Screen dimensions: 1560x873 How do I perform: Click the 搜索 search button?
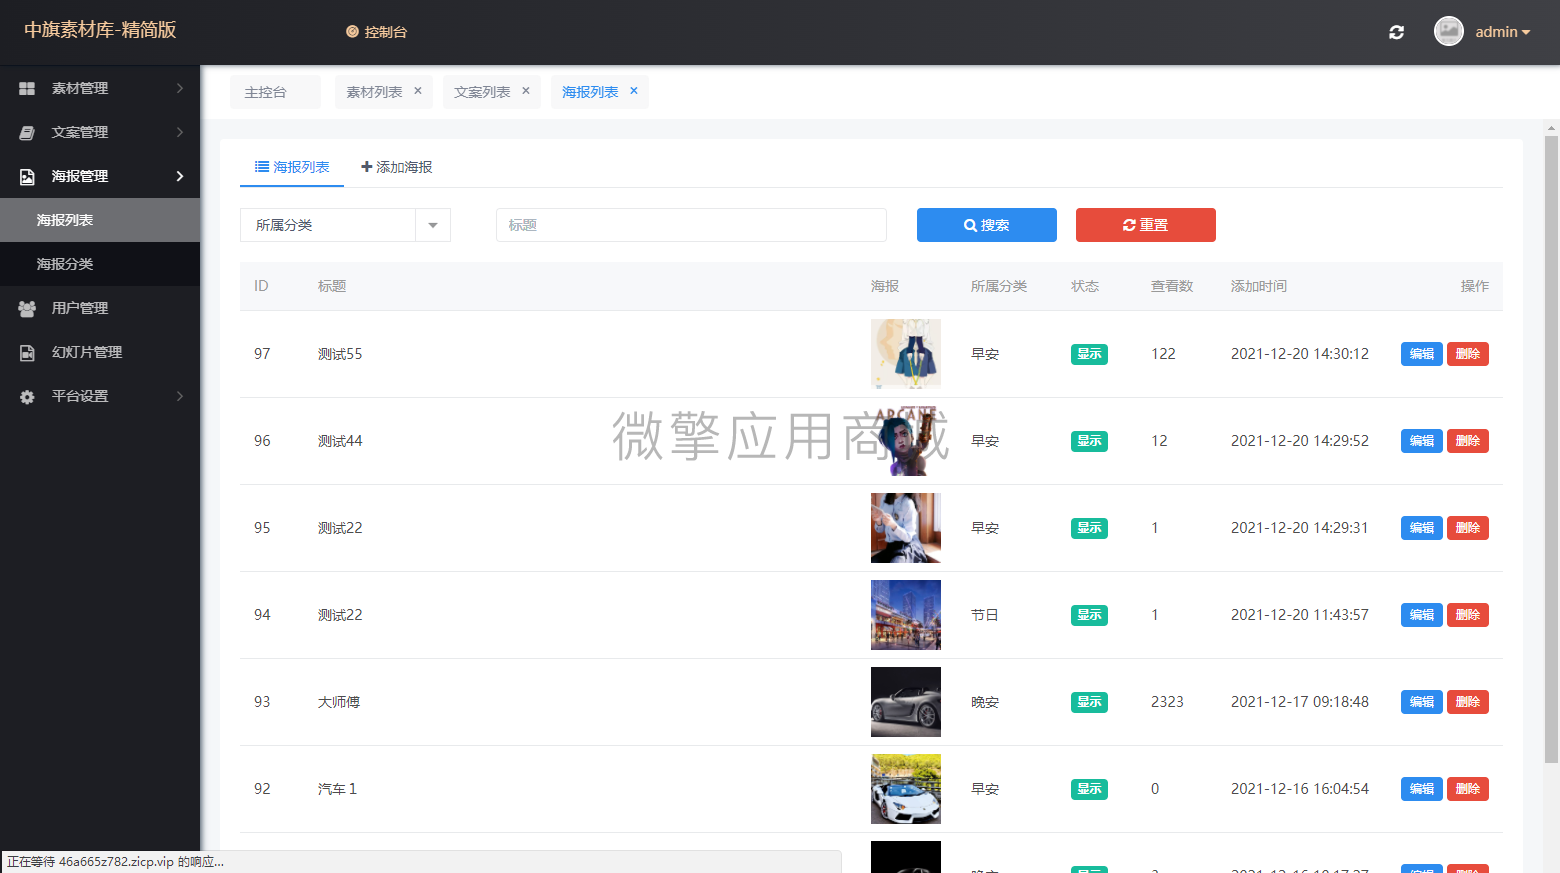987,225
